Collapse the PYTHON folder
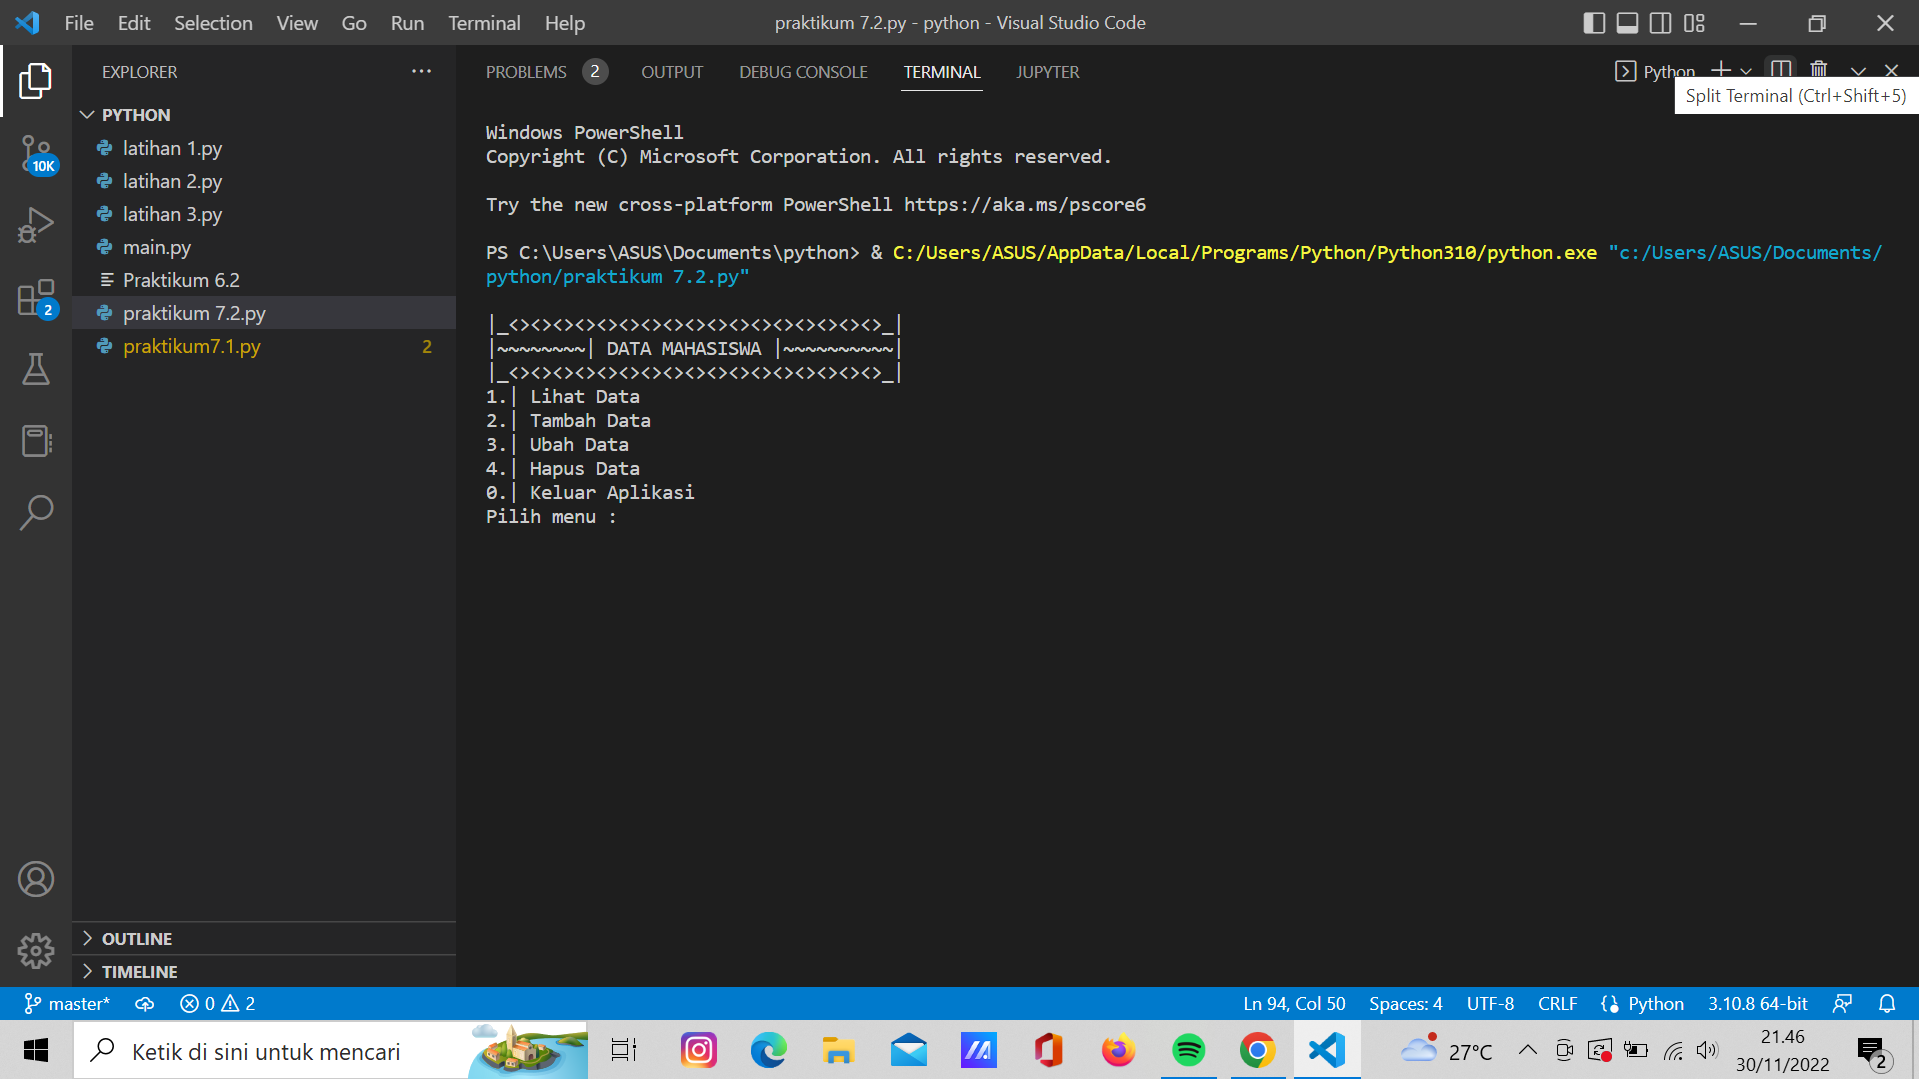This screenshot has height=1079, width=1919. pos(88,114)
